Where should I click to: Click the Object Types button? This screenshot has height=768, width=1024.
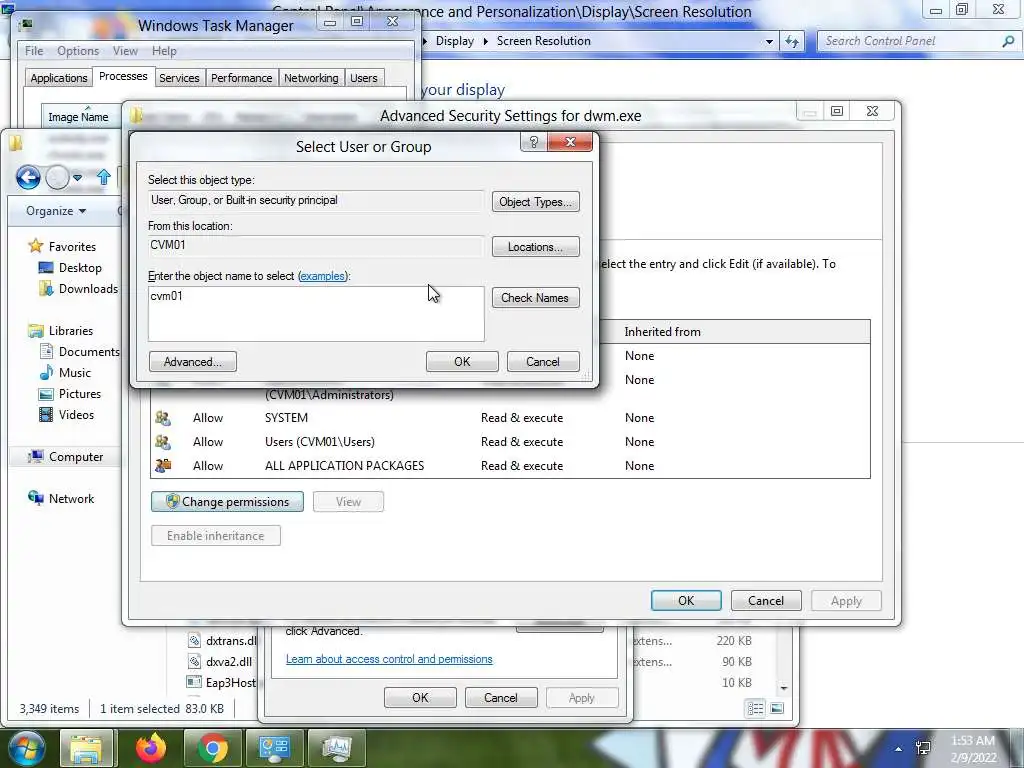536,202
